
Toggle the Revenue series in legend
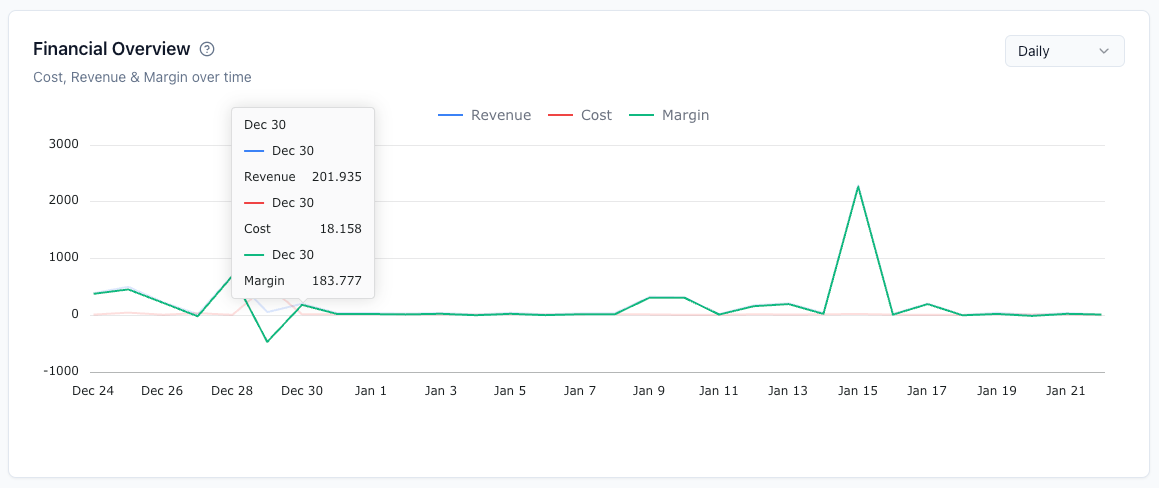click(x=485, y=115)
